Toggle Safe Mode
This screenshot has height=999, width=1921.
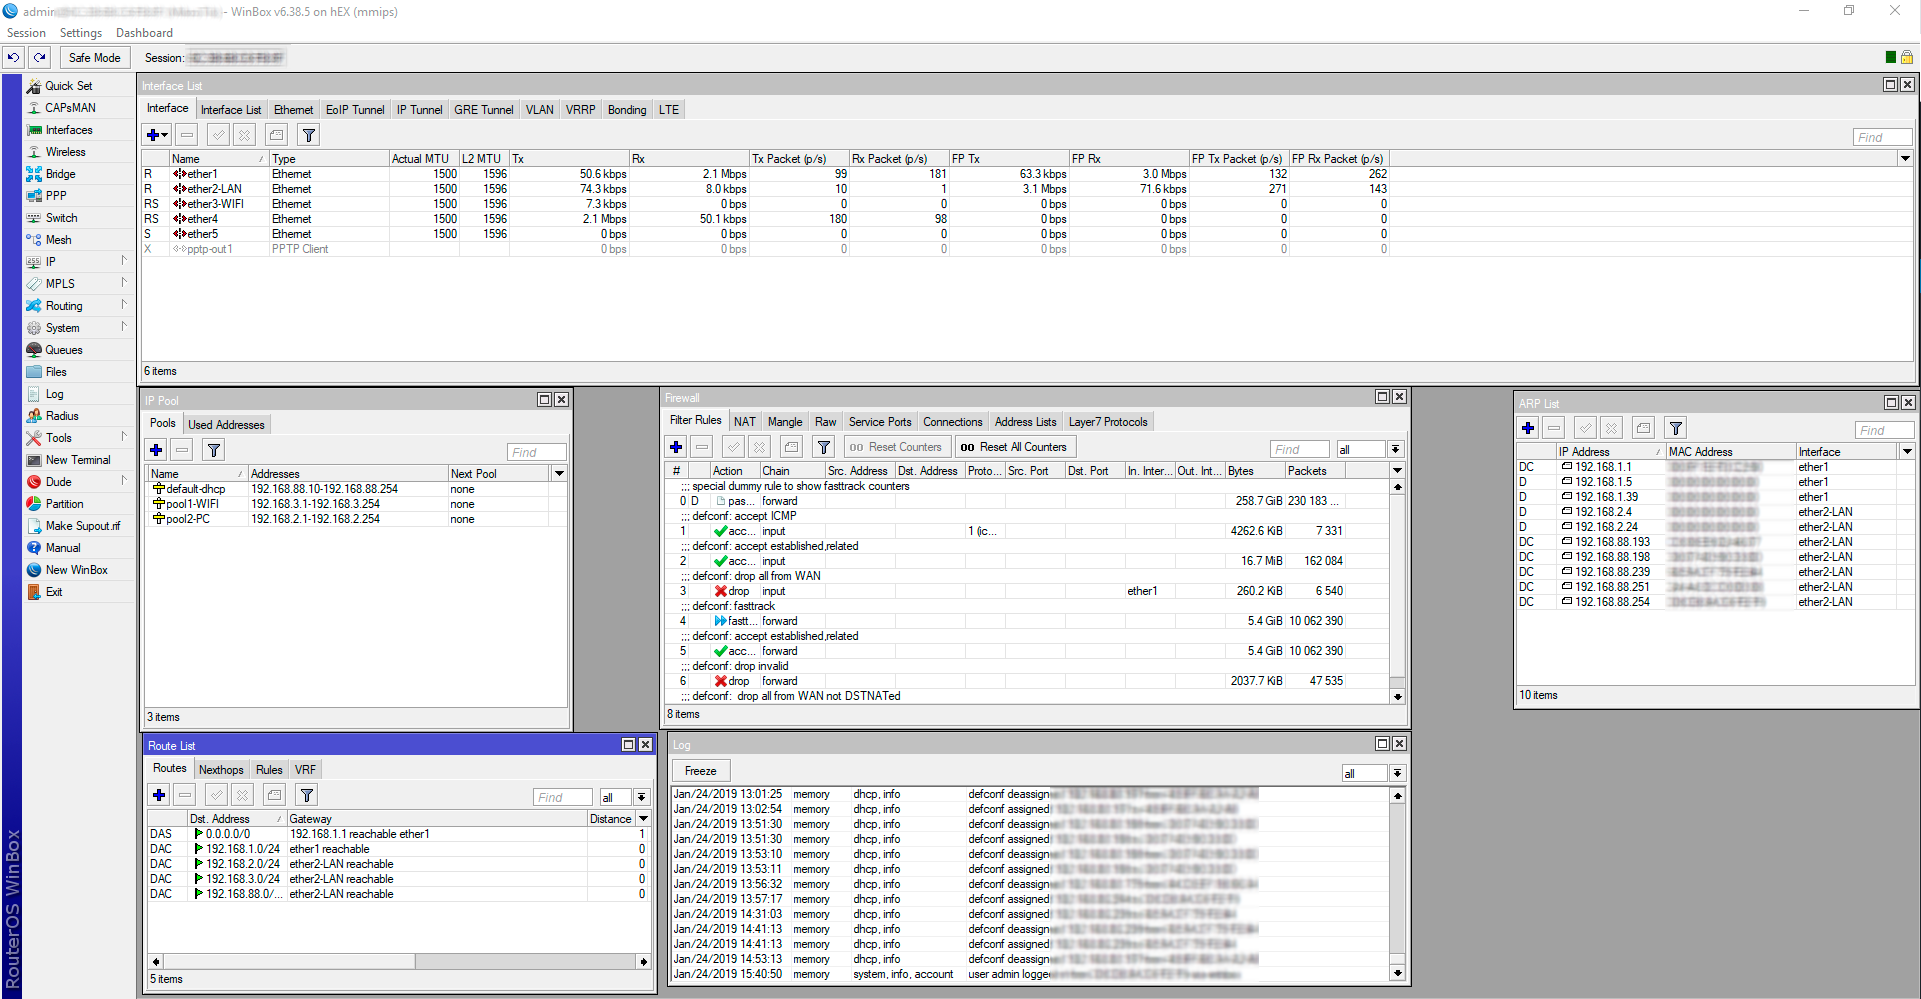point(94,58)
